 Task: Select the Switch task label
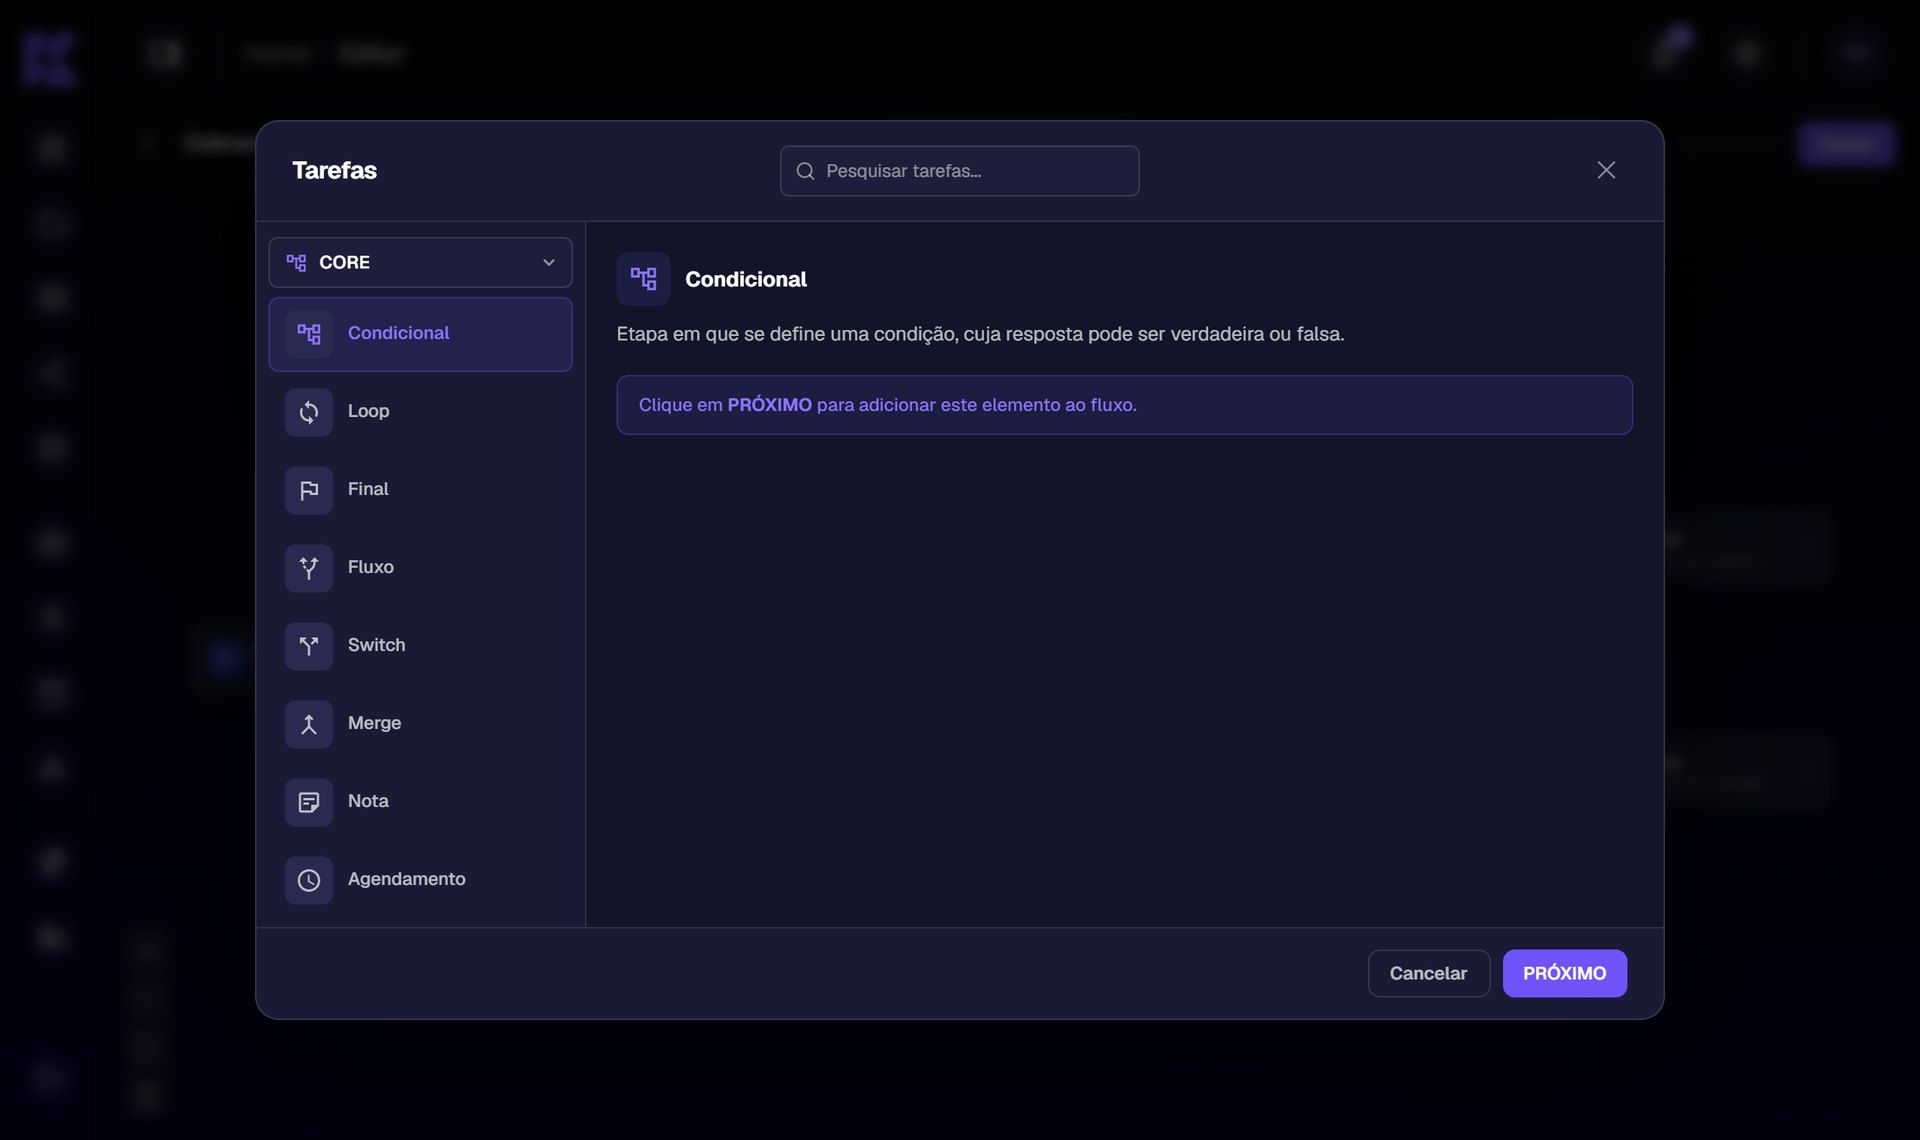(x=376, y=645)
